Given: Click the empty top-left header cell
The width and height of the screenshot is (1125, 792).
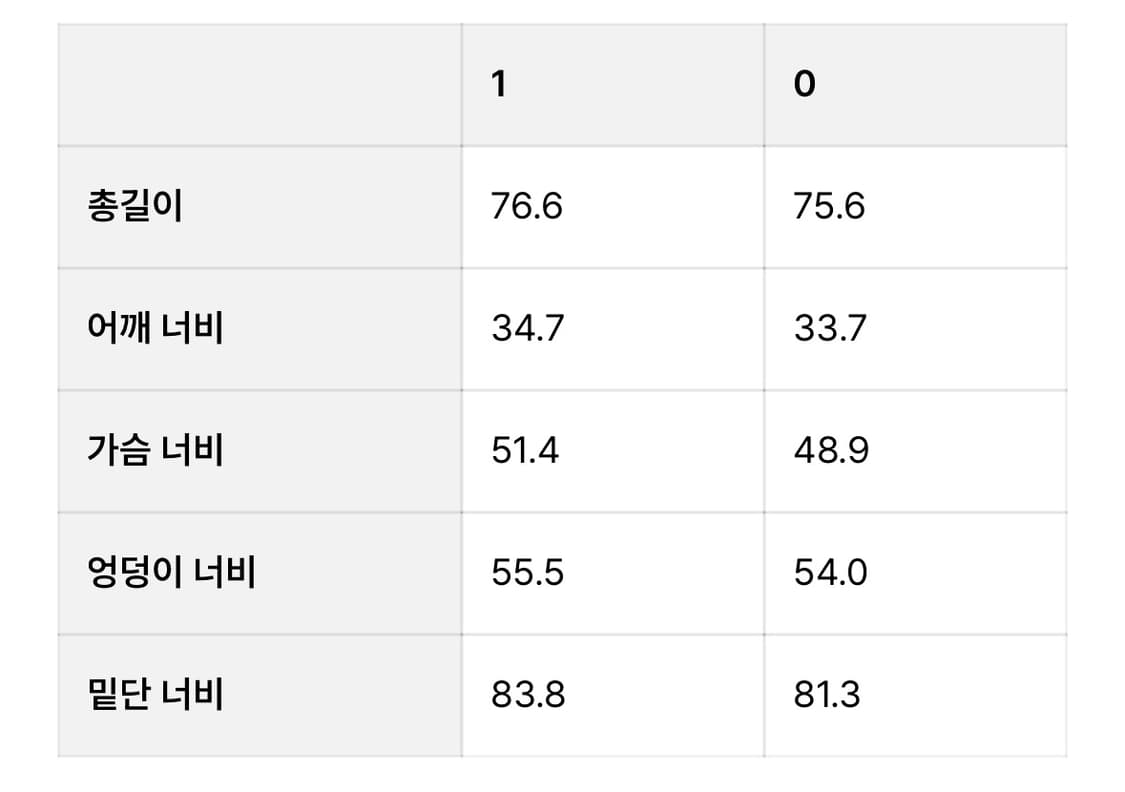Looking at the screenshot, I should [x=259, y=85].
